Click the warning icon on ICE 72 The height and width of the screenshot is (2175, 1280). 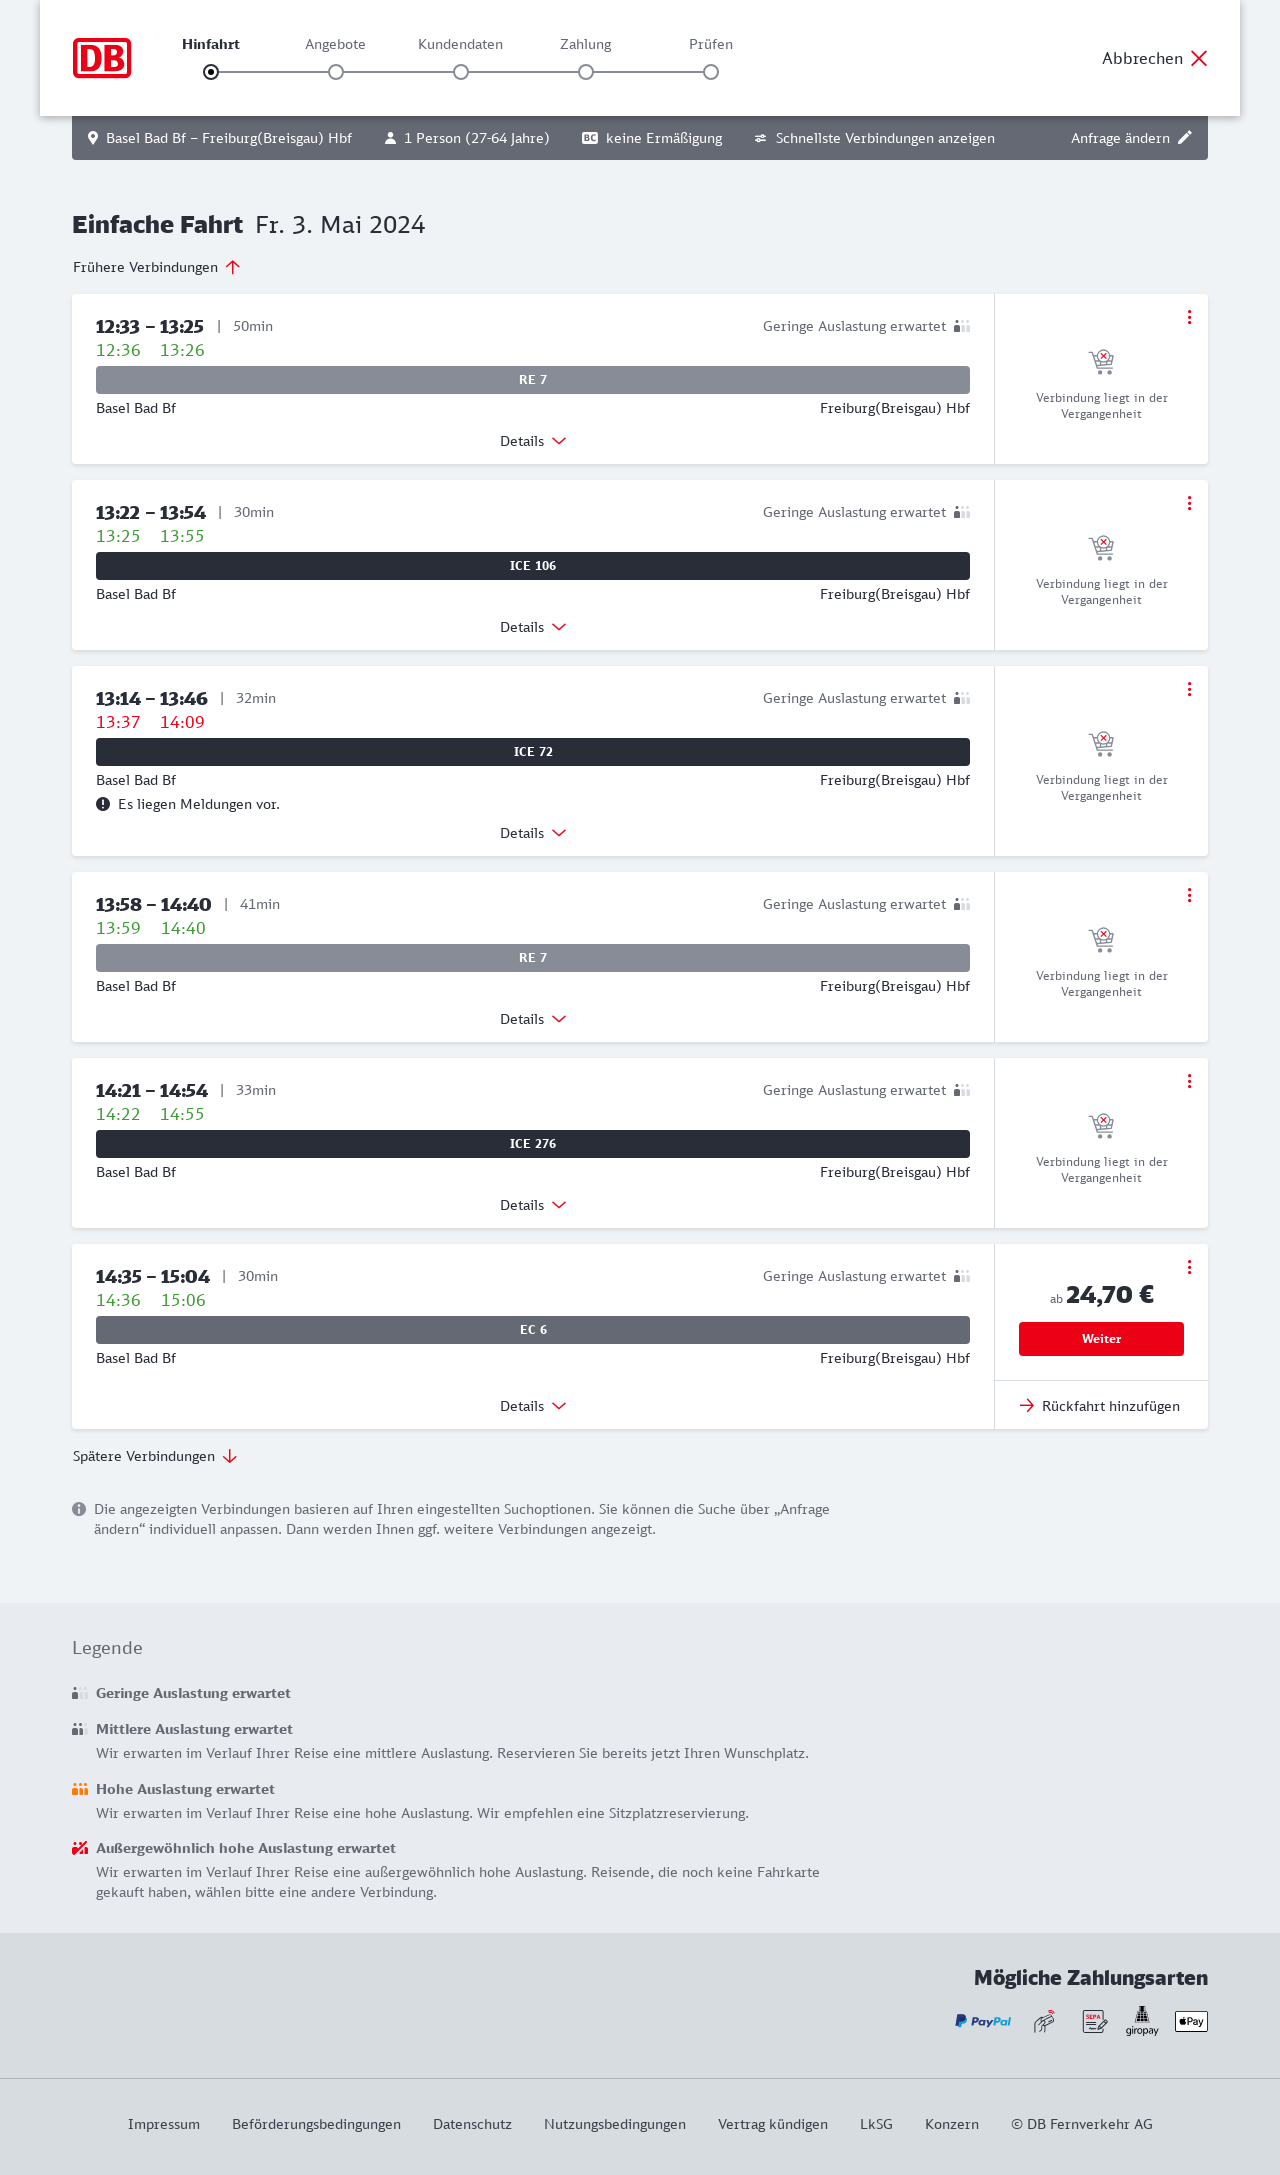coord(103,804)
